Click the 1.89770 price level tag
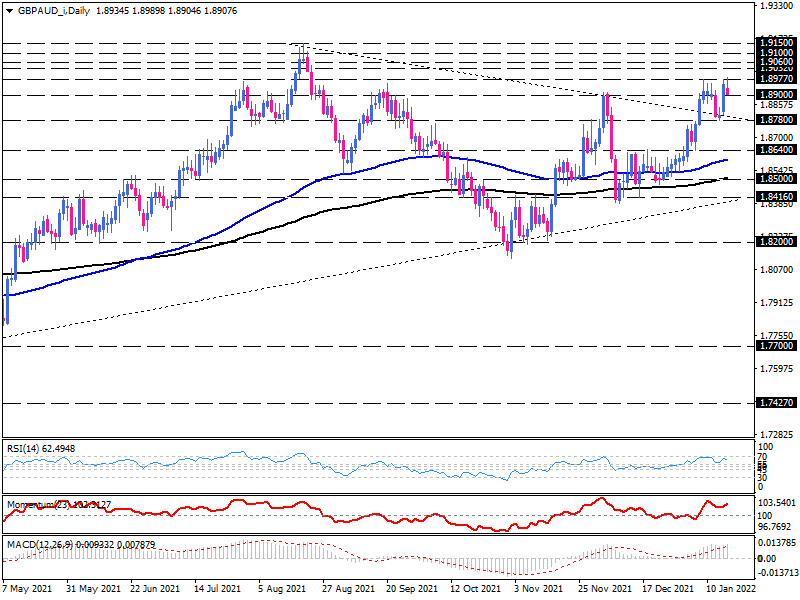The image size is (800, 600). (775, 78)
